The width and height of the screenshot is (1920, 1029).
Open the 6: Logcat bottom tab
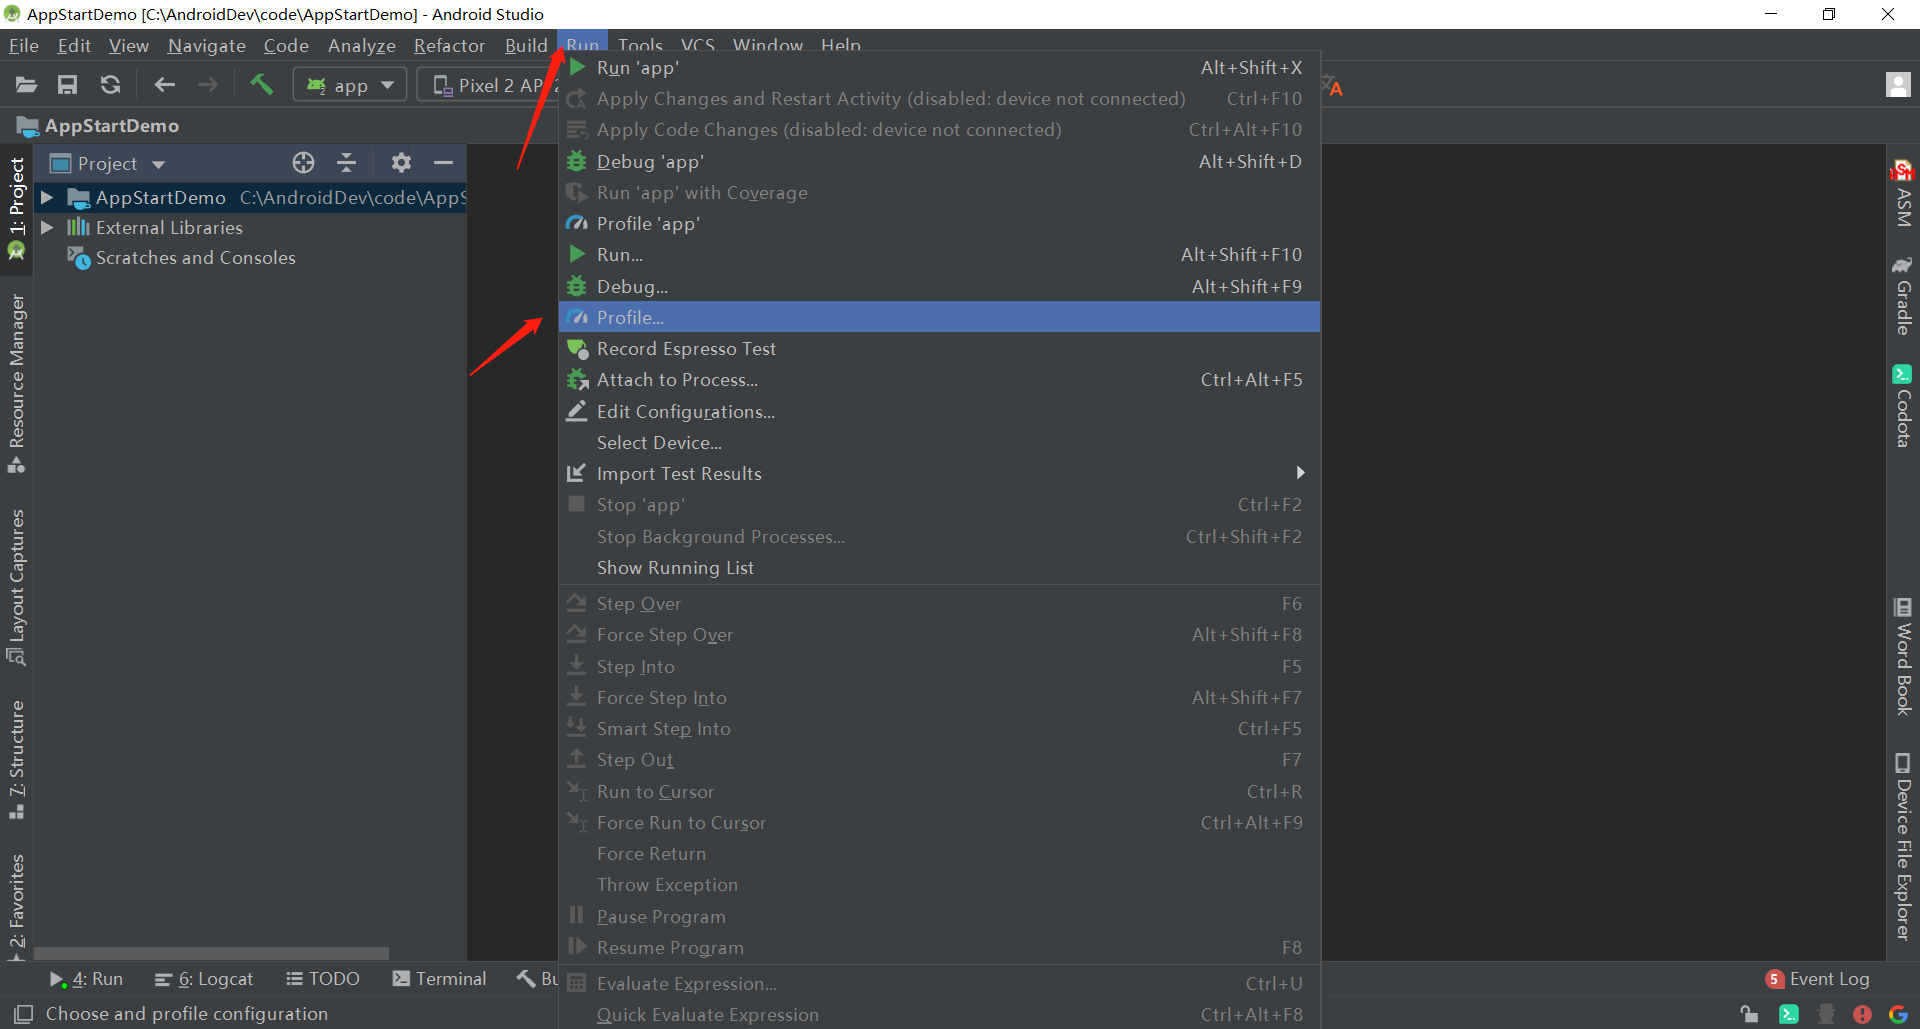[x=205, y=979]
